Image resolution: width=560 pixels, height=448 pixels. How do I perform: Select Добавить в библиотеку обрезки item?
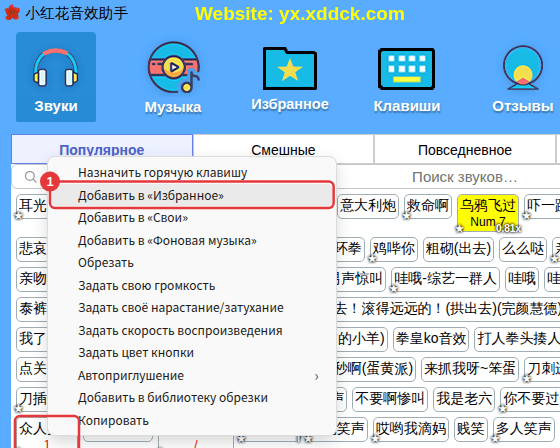192,398
